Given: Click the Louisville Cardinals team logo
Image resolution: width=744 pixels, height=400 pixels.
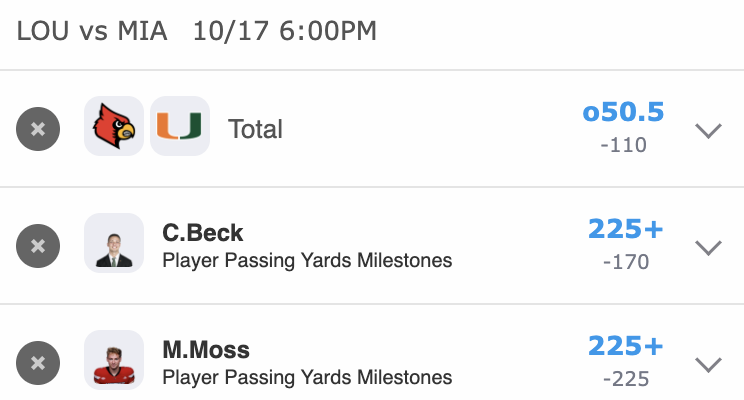Looking at the screenshot, I should [x=114, y=126].
